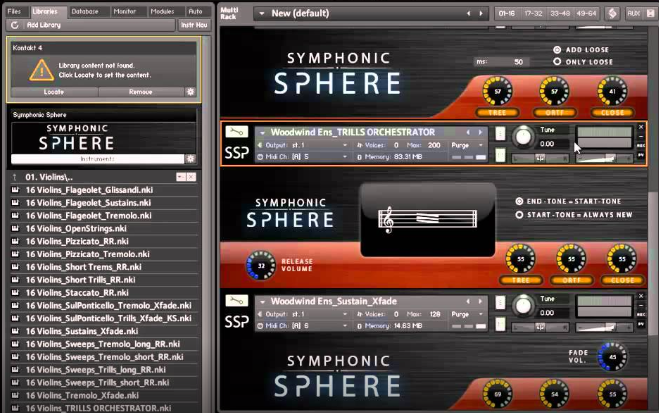Open Midi Ch [A] 5 dropdown

coord(345,157)
